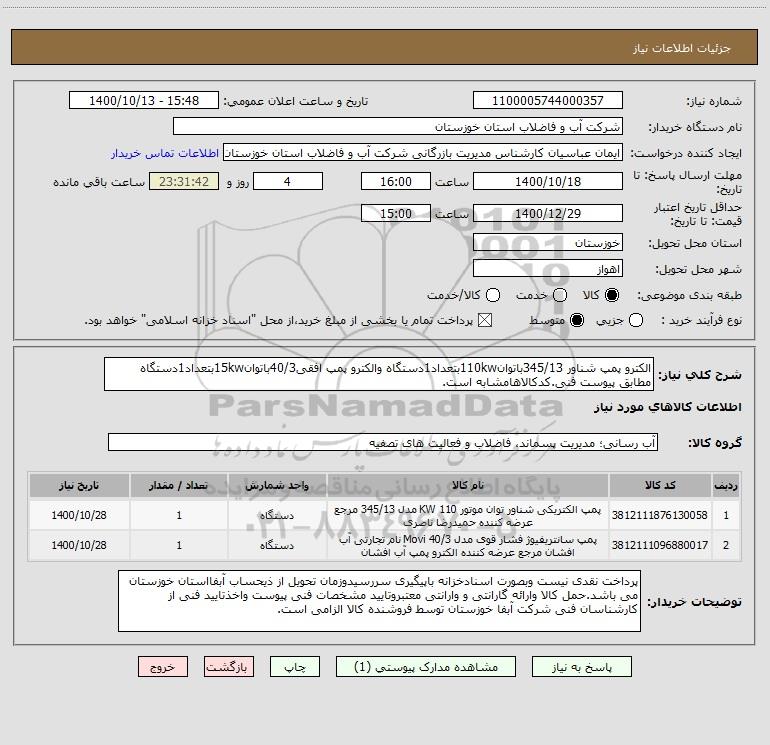This screenshot has height=745, width=770.
Task: Select the جزیی purchase type radio
Action: tap(636, 320)
